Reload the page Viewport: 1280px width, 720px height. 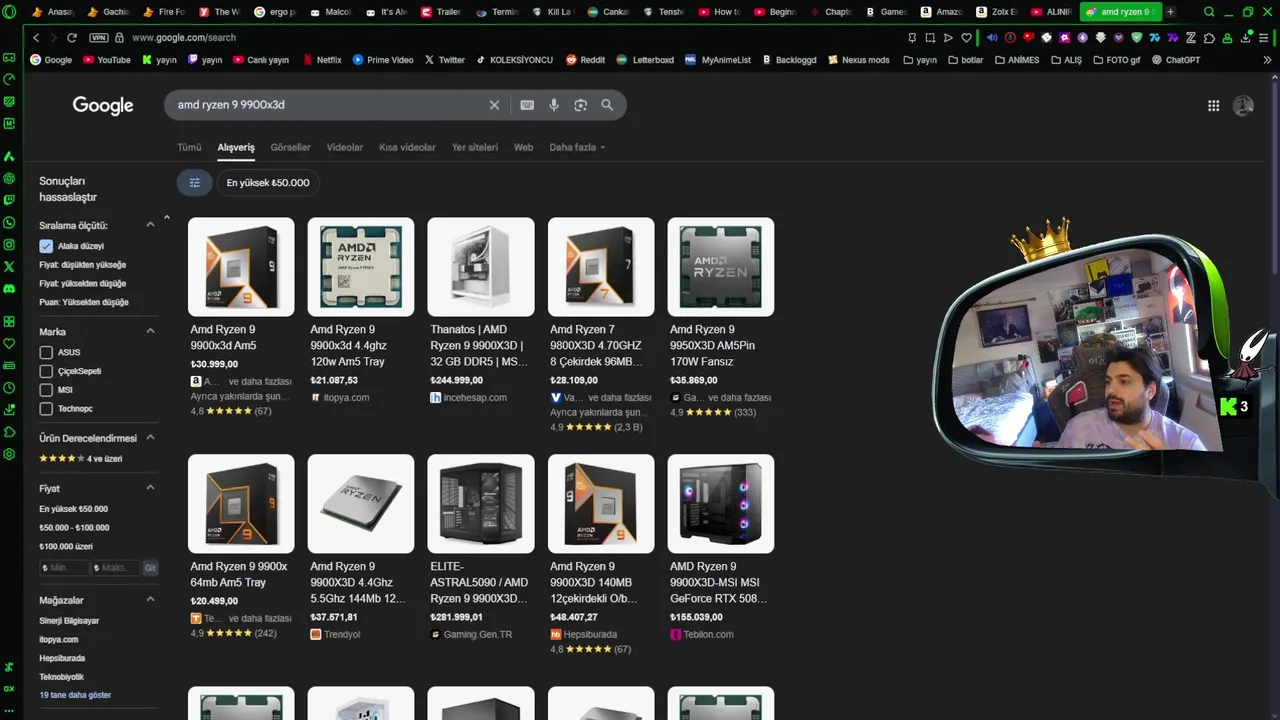pyautogui.click(x=72, y=37)
